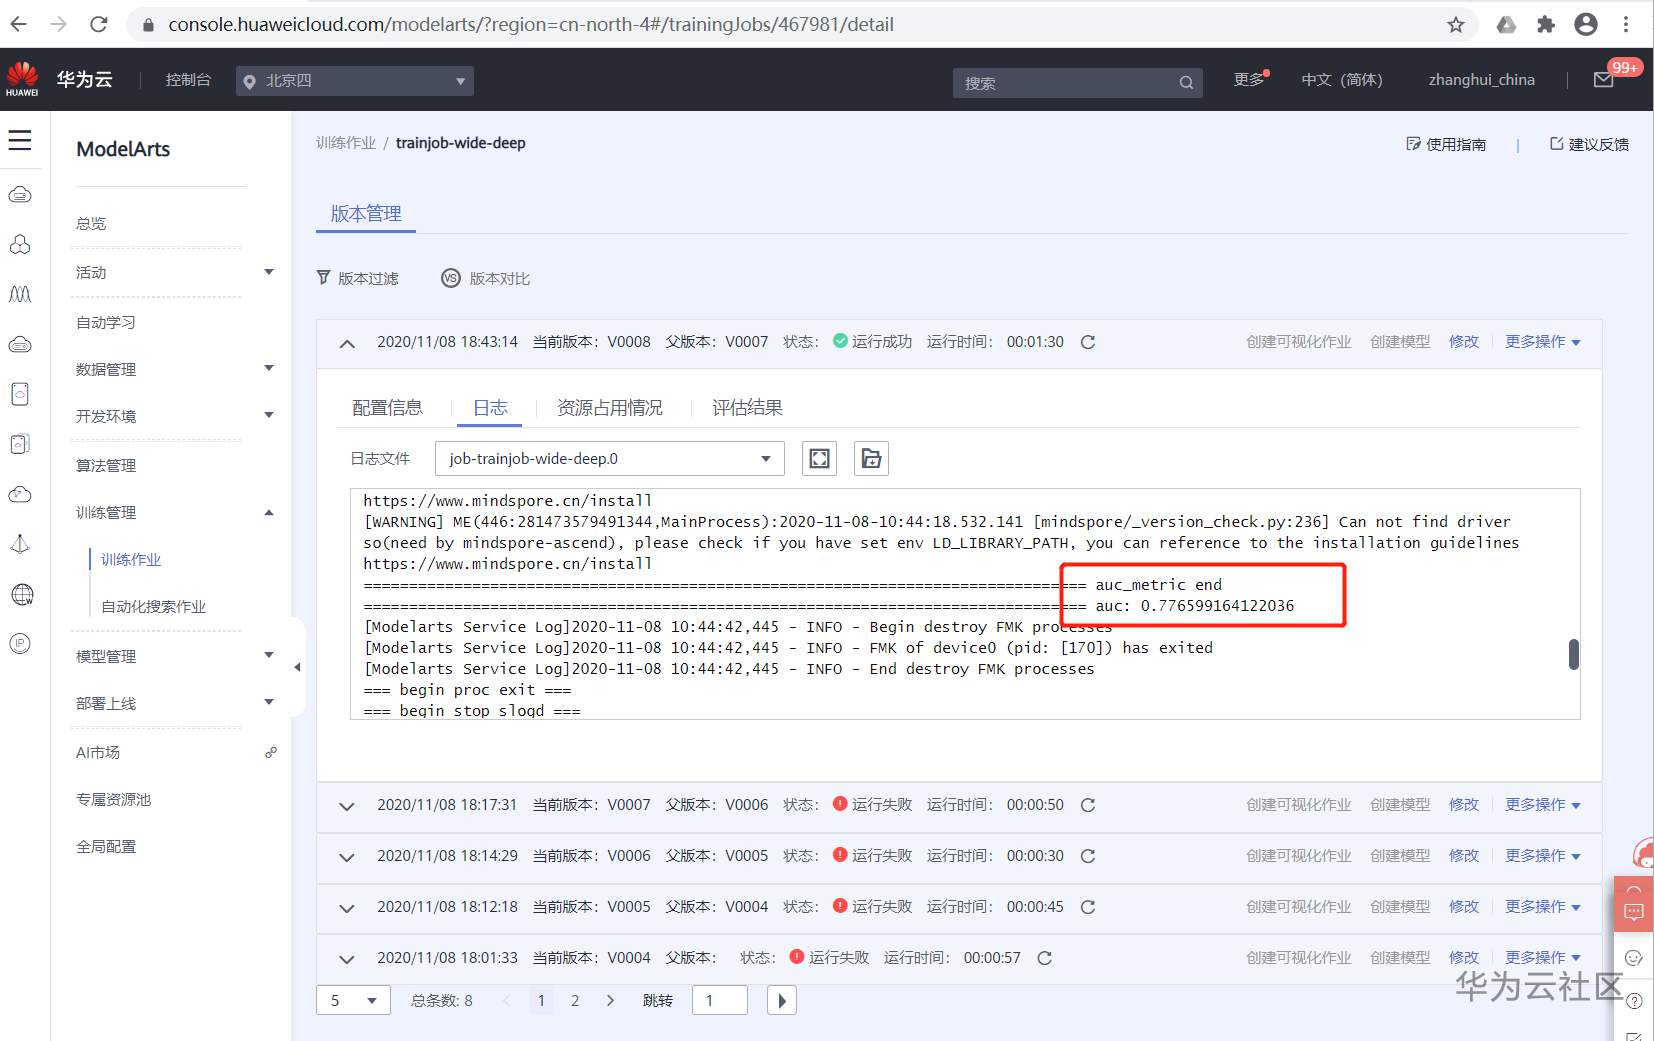This screenshot has width=1654, height=1041.
Task: Open 更多操作 dropdown for V0007
Action: 1543,805
